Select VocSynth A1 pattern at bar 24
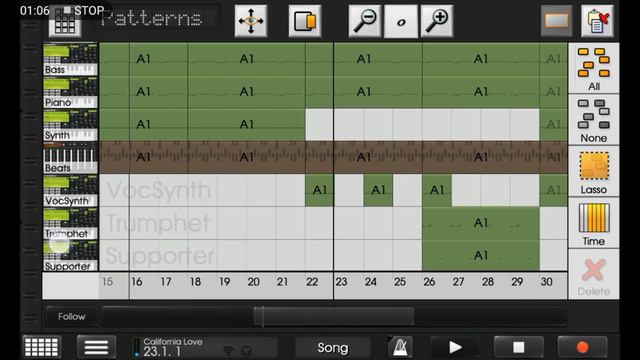The image size is (640, 360). point(378,190)
